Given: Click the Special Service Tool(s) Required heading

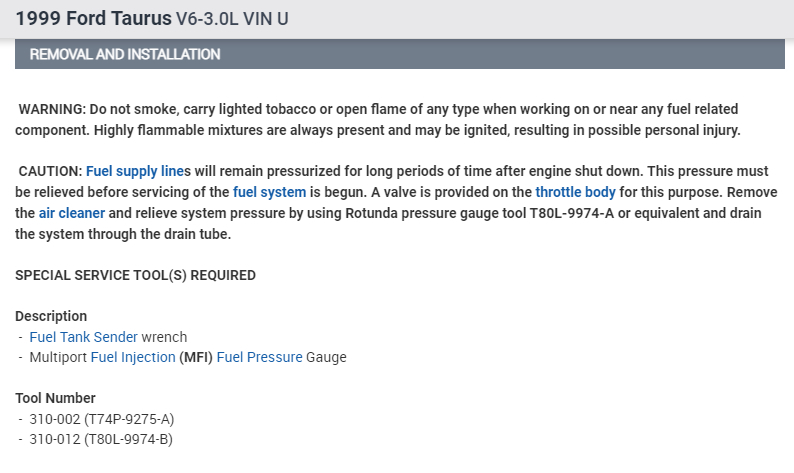Looking at the screenshot, I should (135, 275).
